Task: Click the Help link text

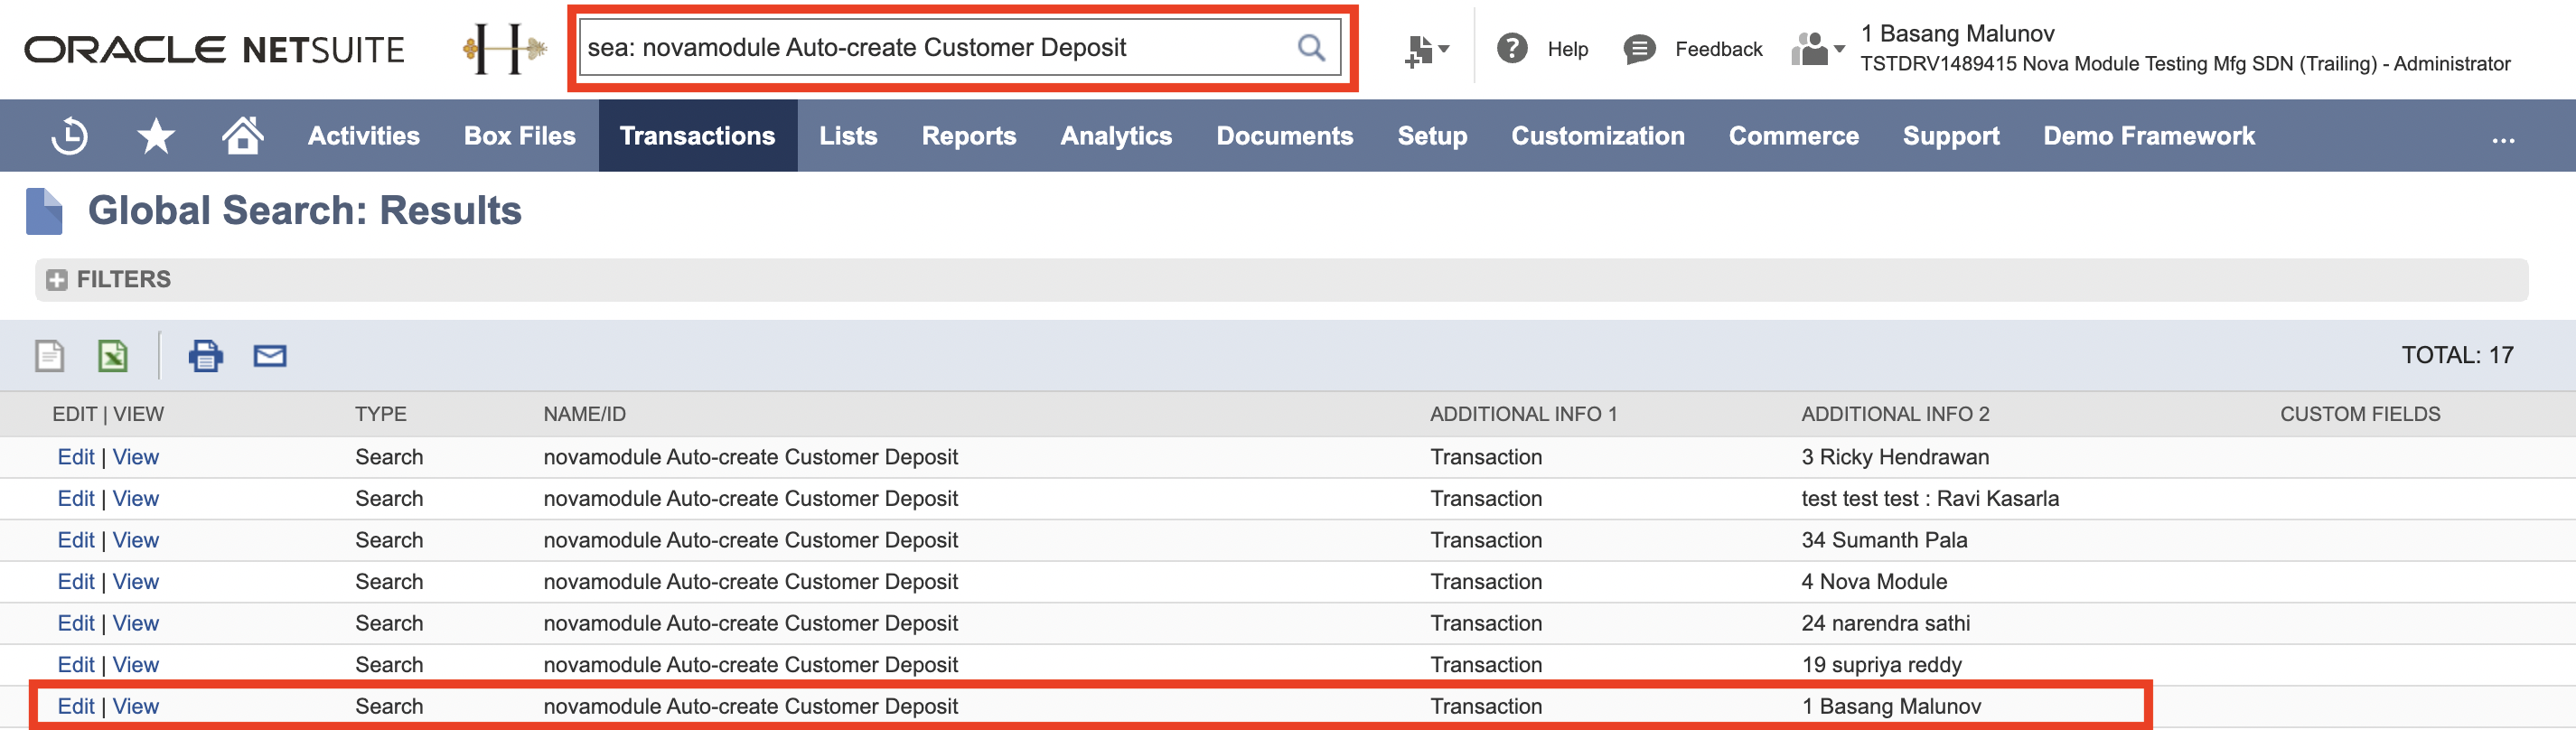Action: coord(1568,49)
